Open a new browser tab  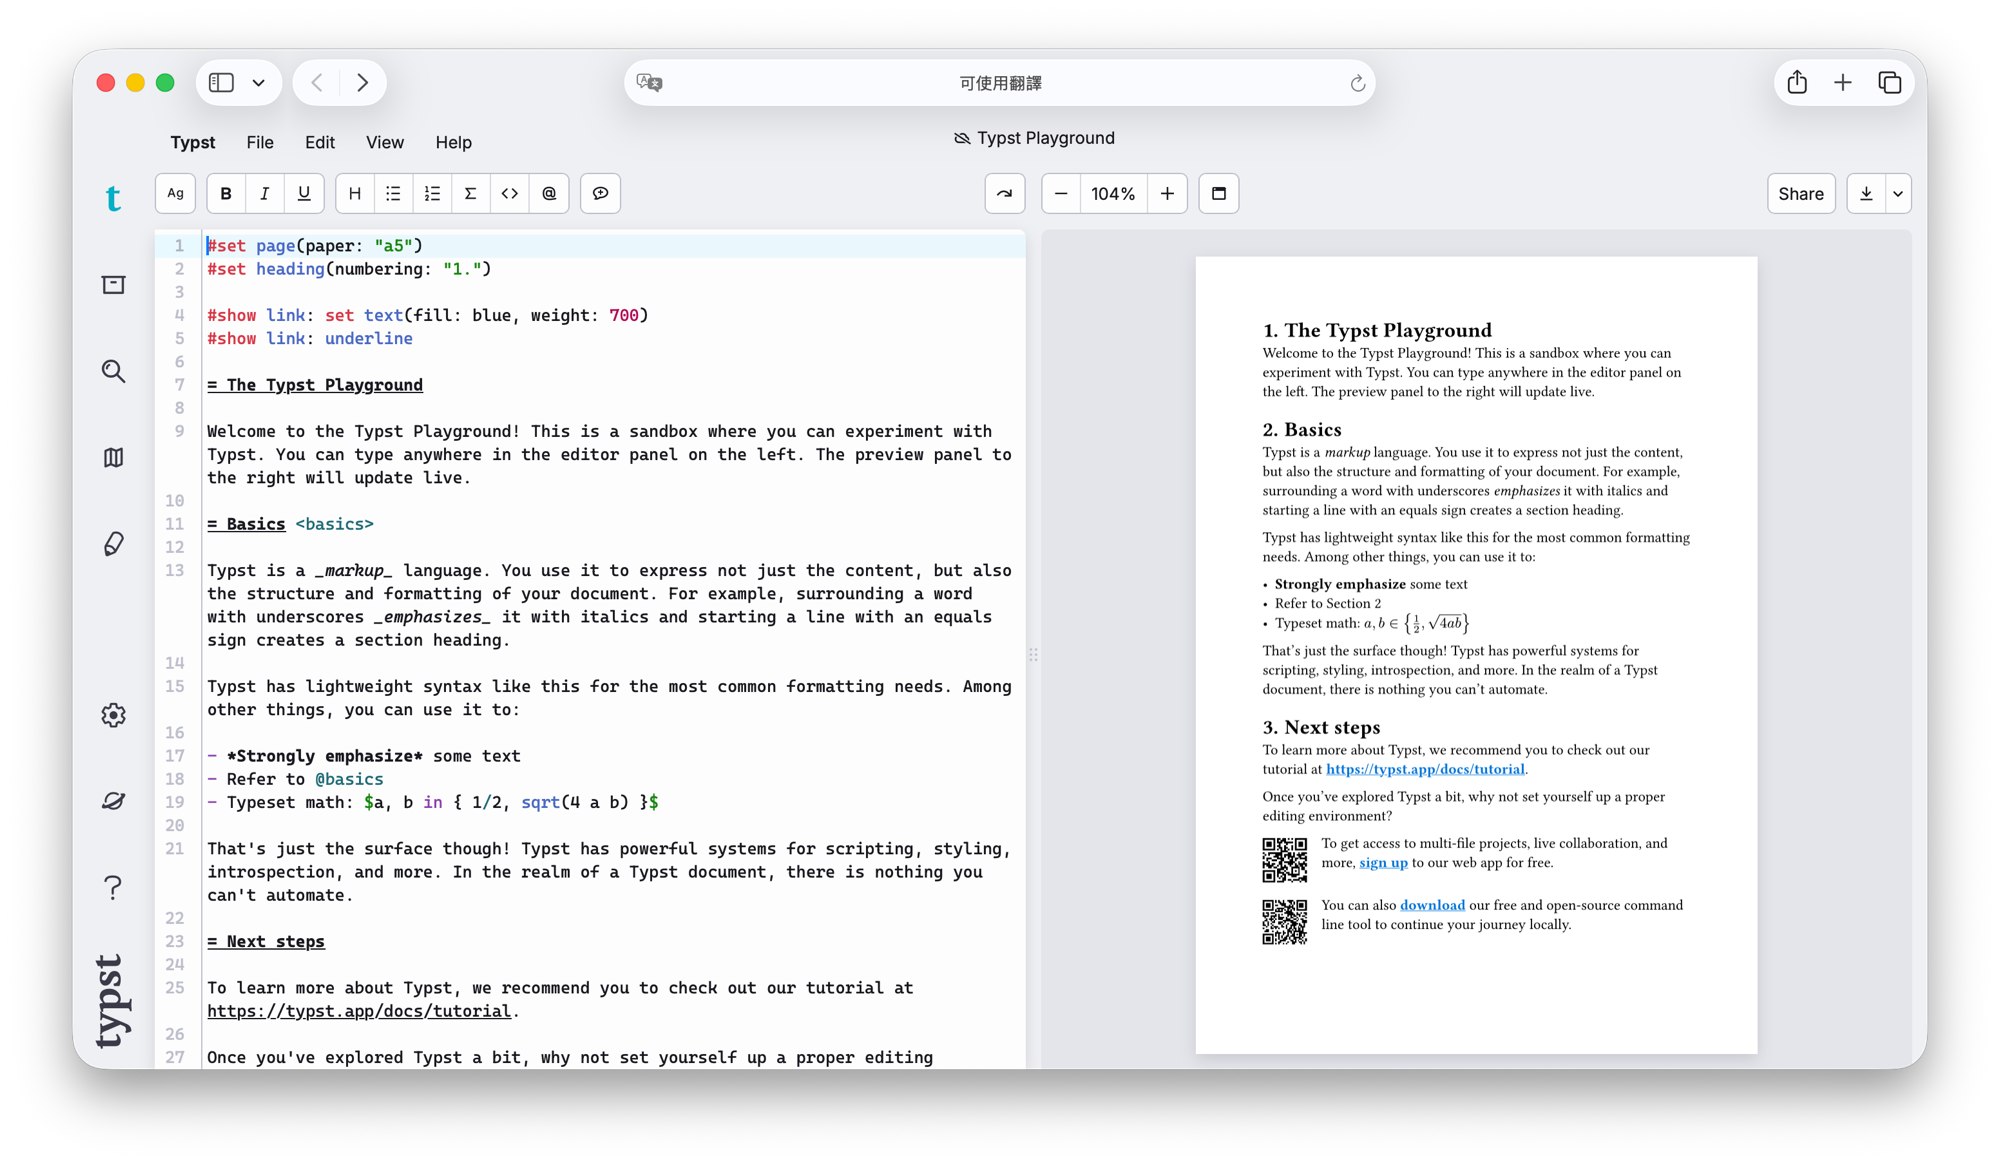[1843, 83]
